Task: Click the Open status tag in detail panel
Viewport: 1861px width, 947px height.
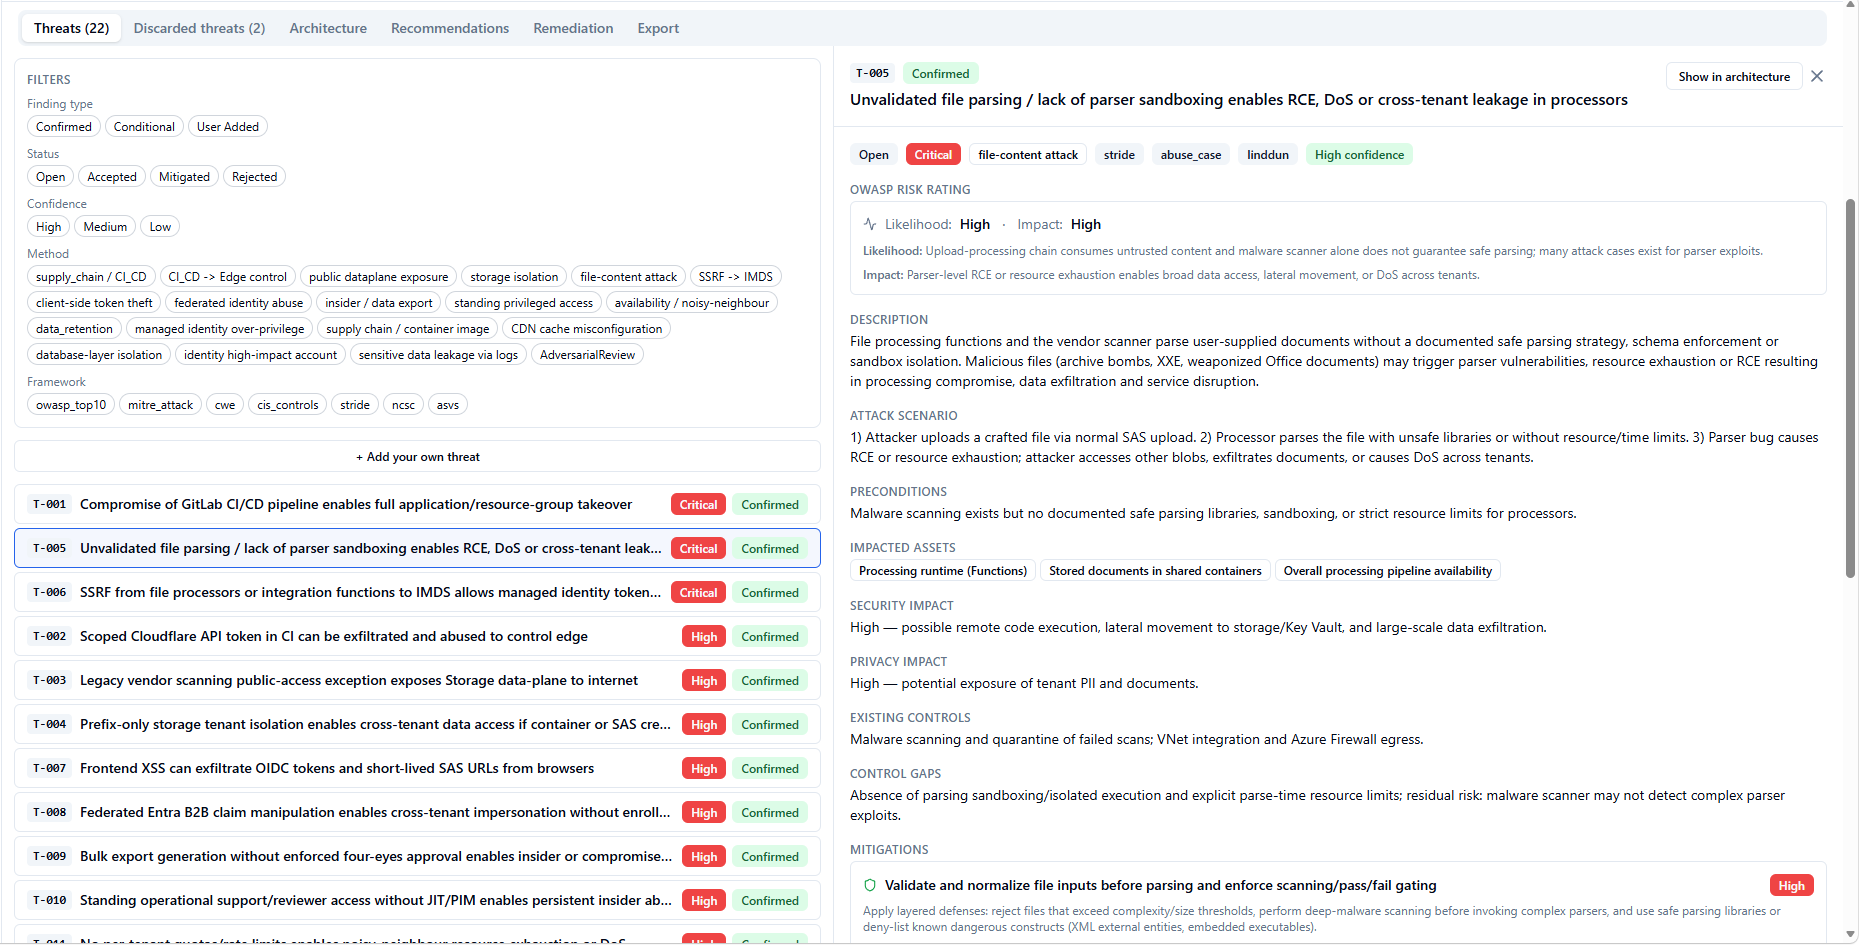Action: (874, 155)
